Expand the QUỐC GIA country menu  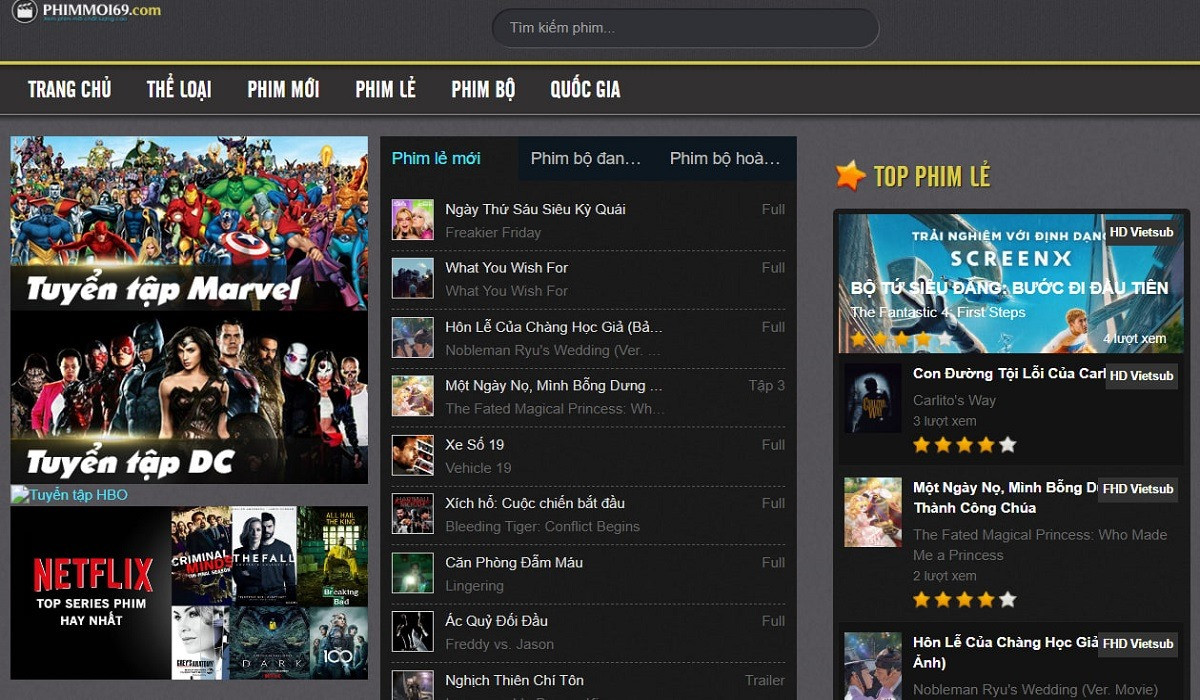pyautogui.click(x=585, y=89)
